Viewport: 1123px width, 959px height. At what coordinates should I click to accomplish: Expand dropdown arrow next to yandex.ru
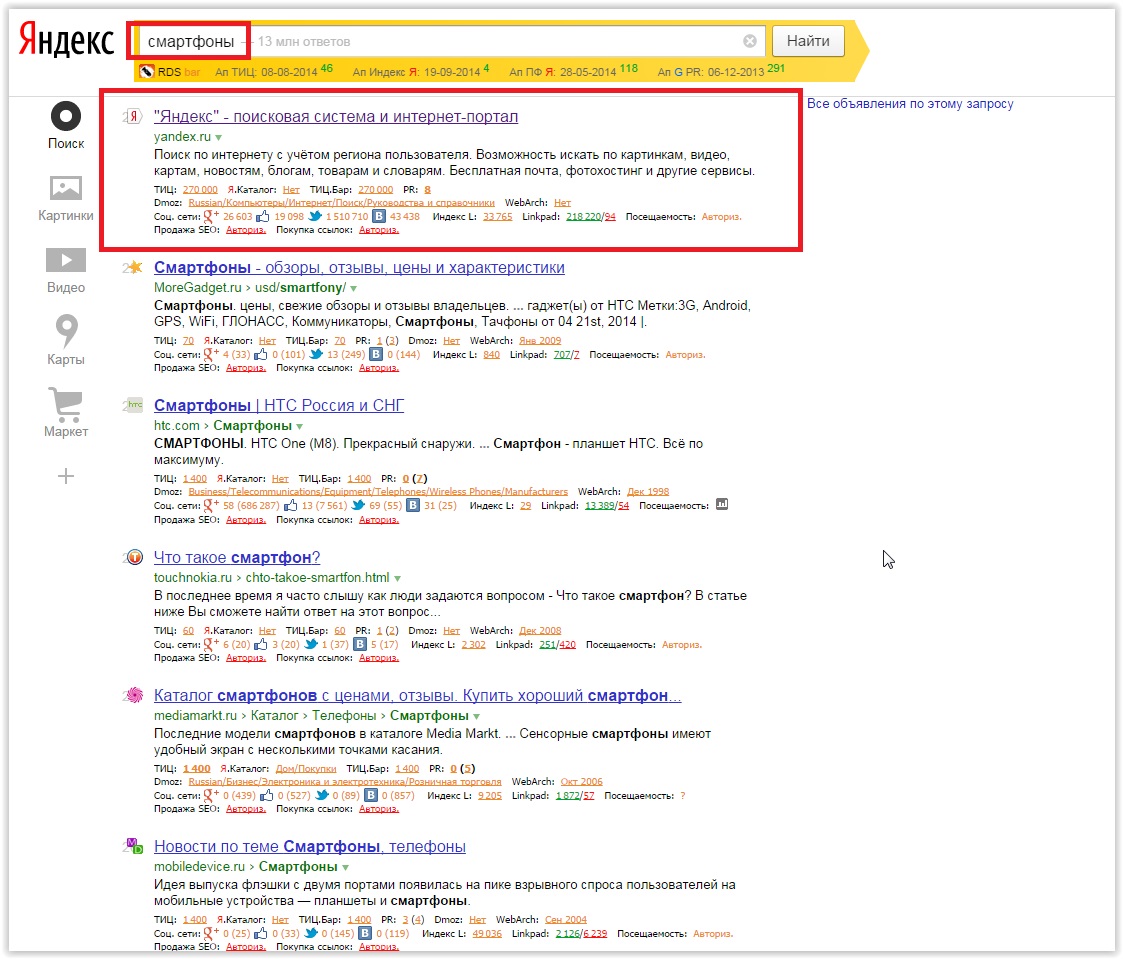218,138
